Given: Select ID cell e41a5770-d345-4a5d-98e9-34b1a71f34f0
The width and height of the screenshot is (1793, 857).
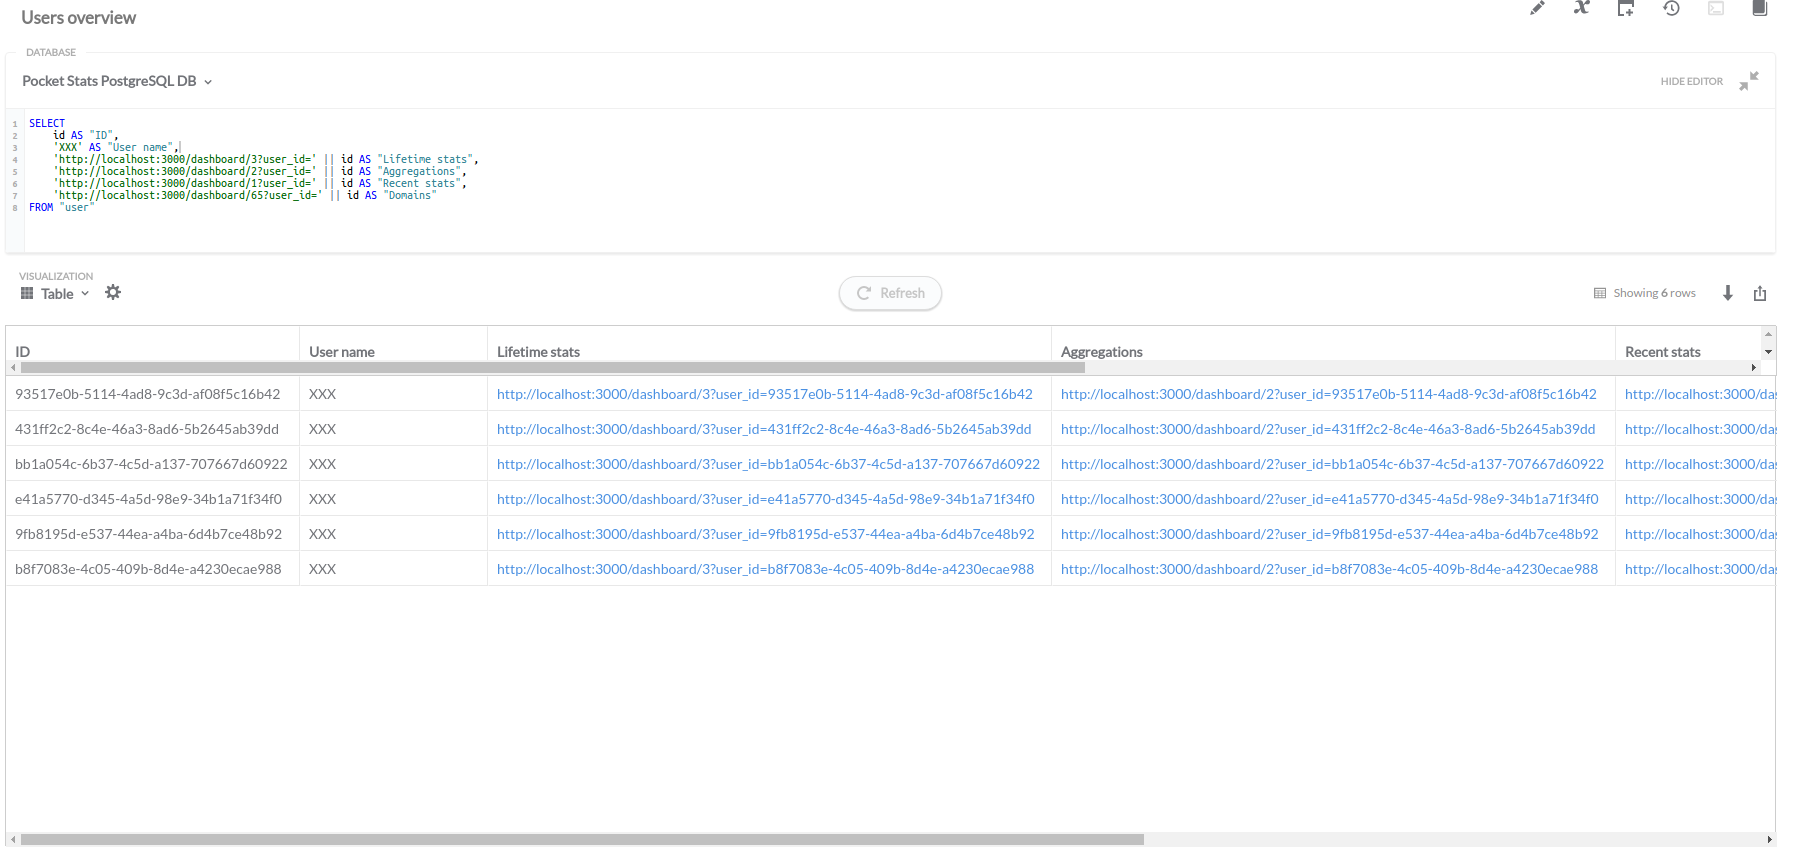Looking at the screenshot, I should [148, 499].
